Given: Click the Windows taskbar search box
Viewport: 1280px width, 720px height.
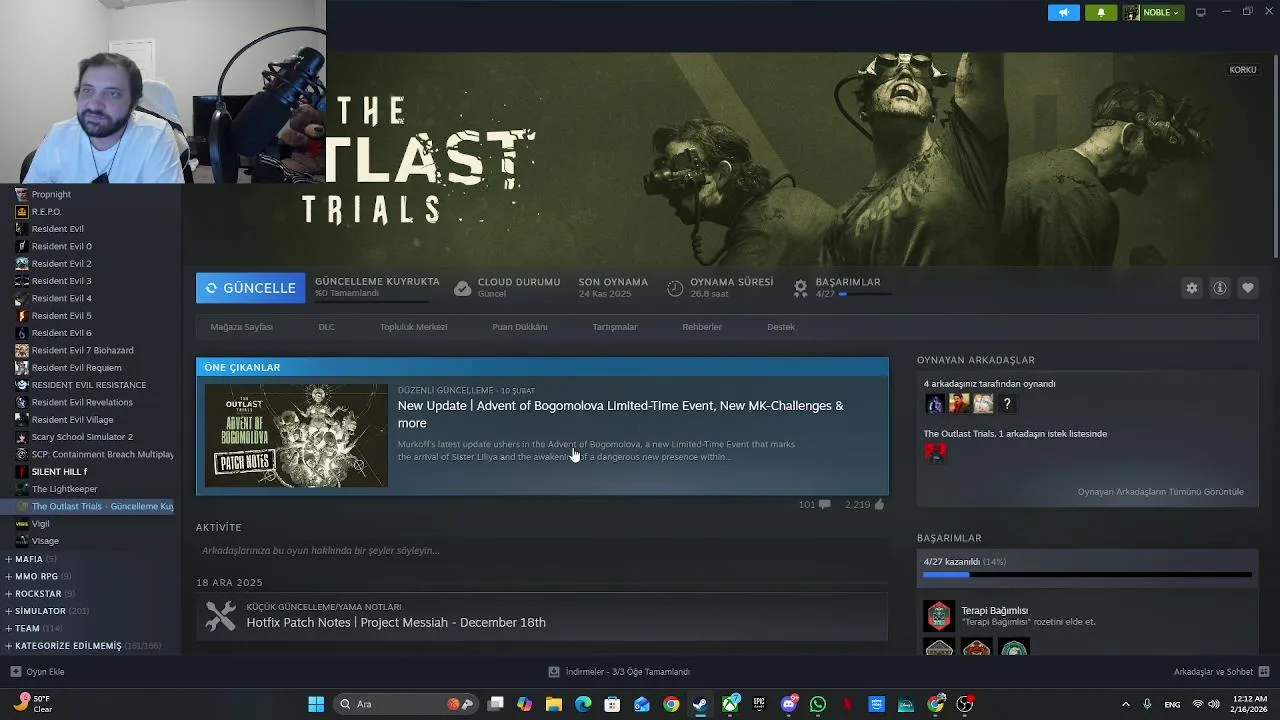Looking at the screenshot, I should click(x=404, y=704).
